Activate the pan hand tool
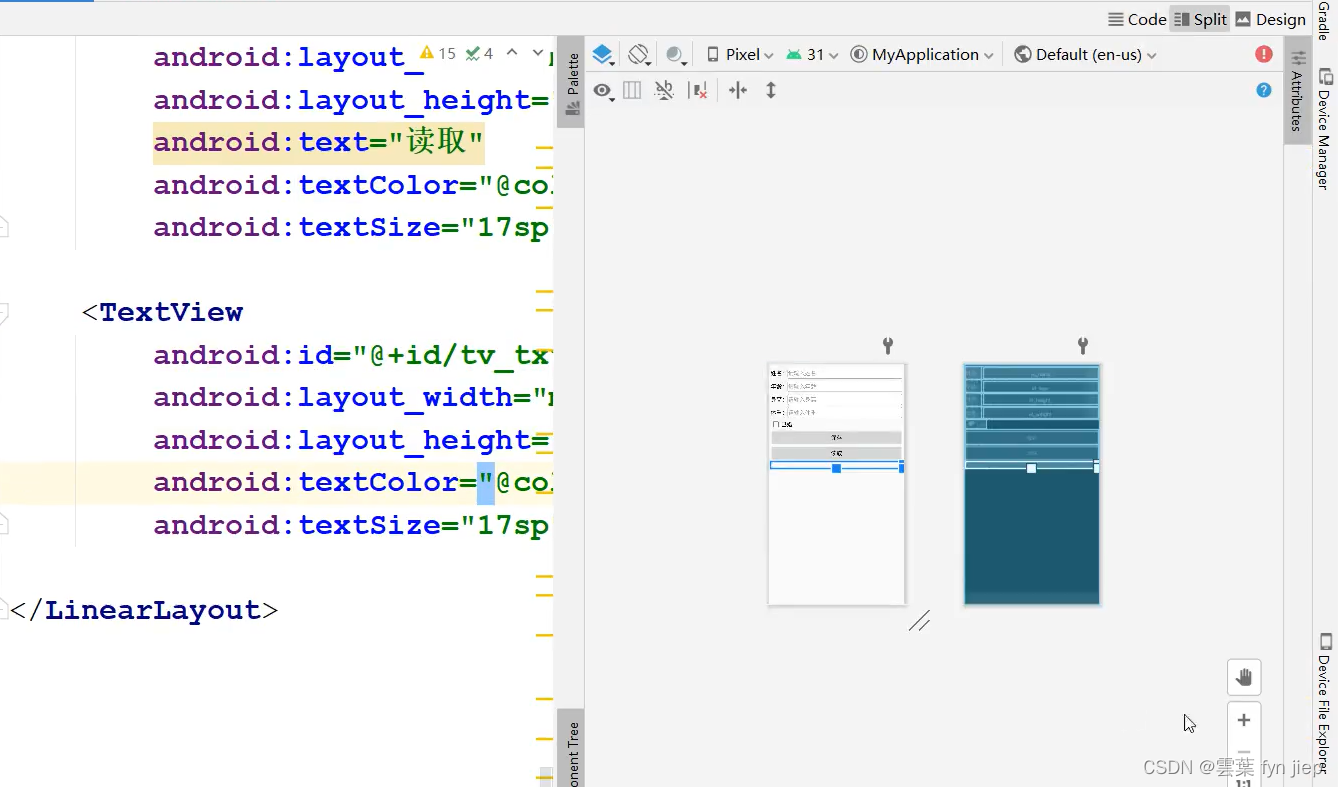Screen dimensions: 1338x787 click(x=1244, y=677)
